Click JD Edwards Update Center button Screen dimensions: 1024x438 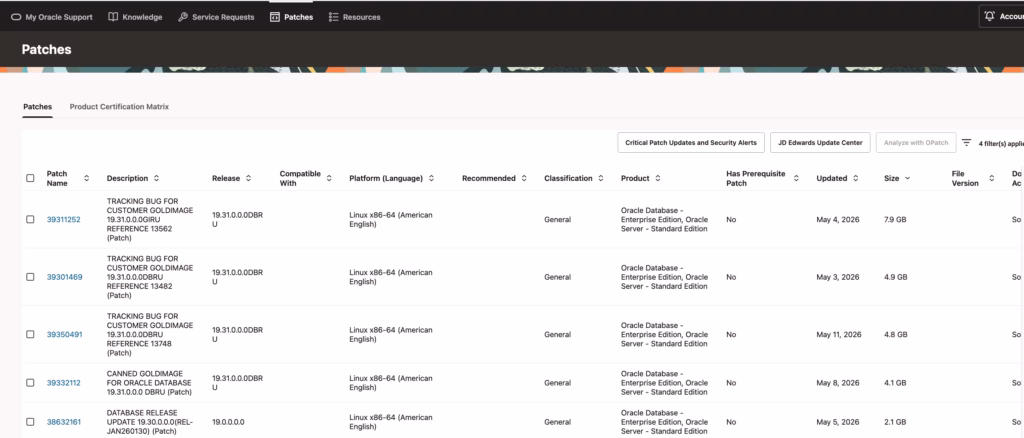(820, 142)
